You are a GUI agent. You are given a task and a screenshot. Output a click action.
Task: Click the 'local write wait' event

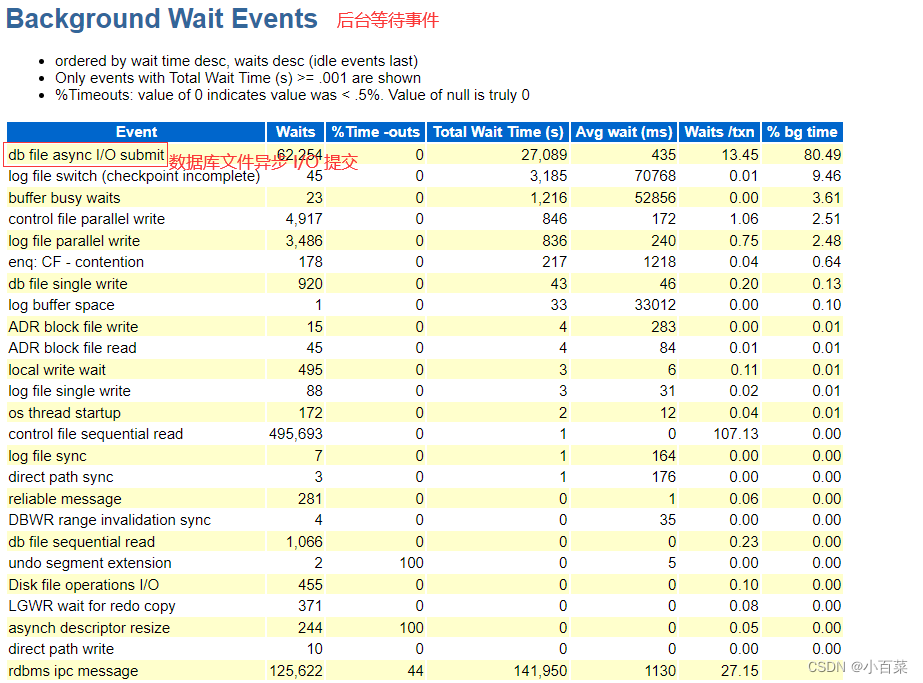click(x=57, y=370)
